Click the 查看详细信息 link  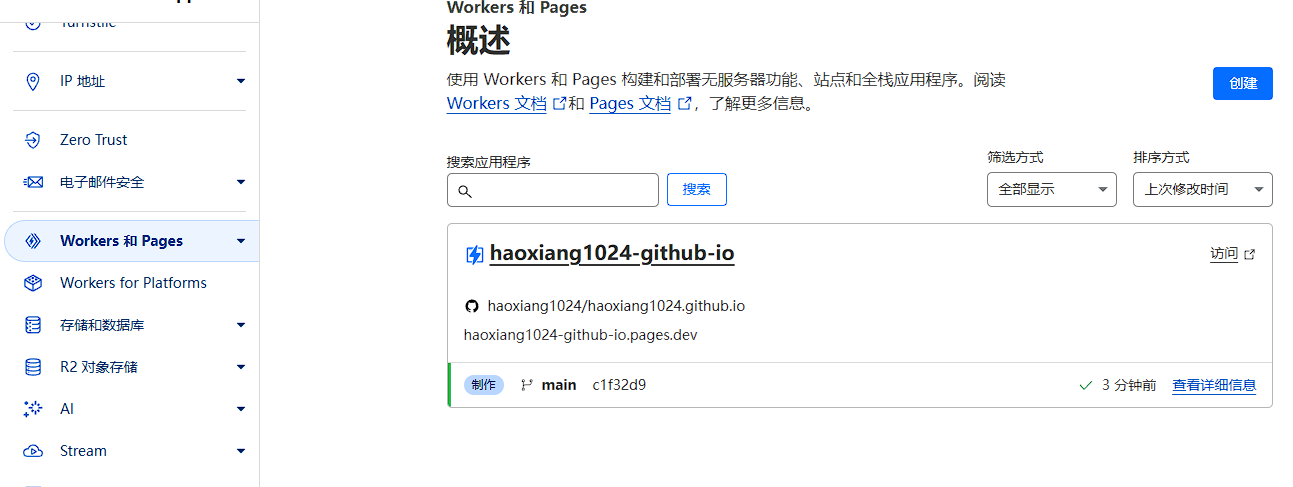[1214, 385]
